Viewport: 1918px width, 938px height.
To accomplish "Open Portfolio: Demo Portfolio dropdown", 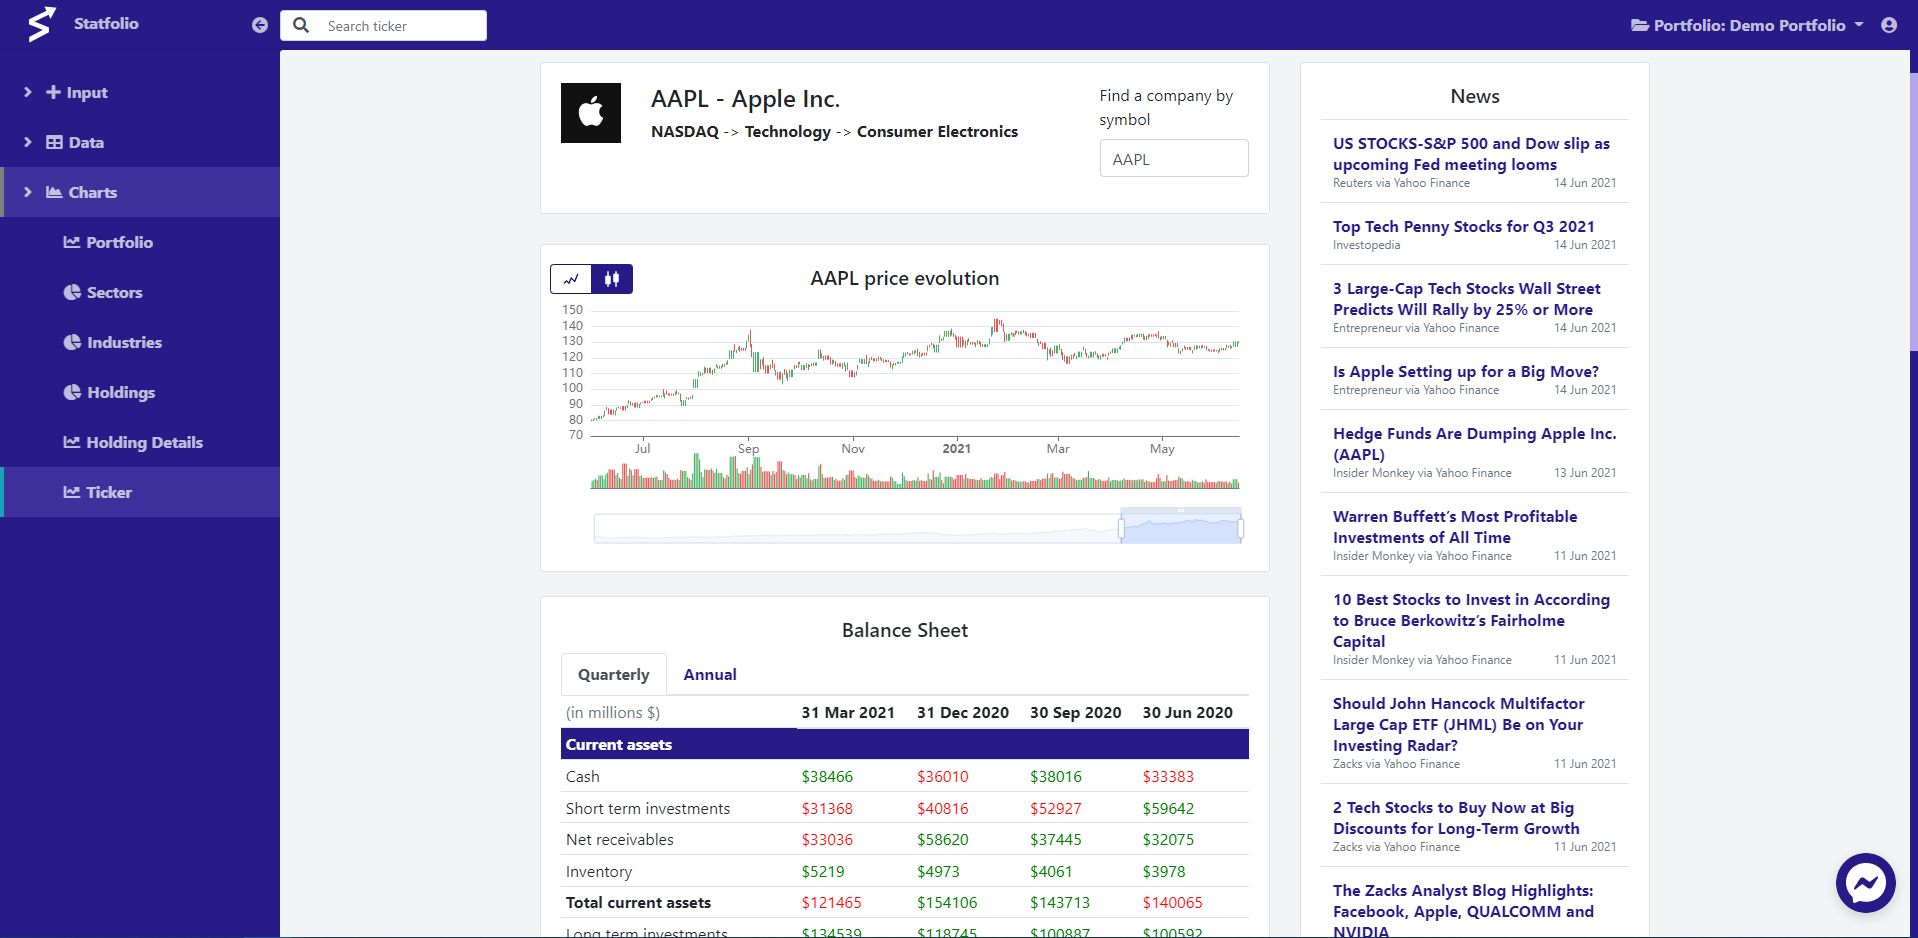I will click(x=1747, y=25).
